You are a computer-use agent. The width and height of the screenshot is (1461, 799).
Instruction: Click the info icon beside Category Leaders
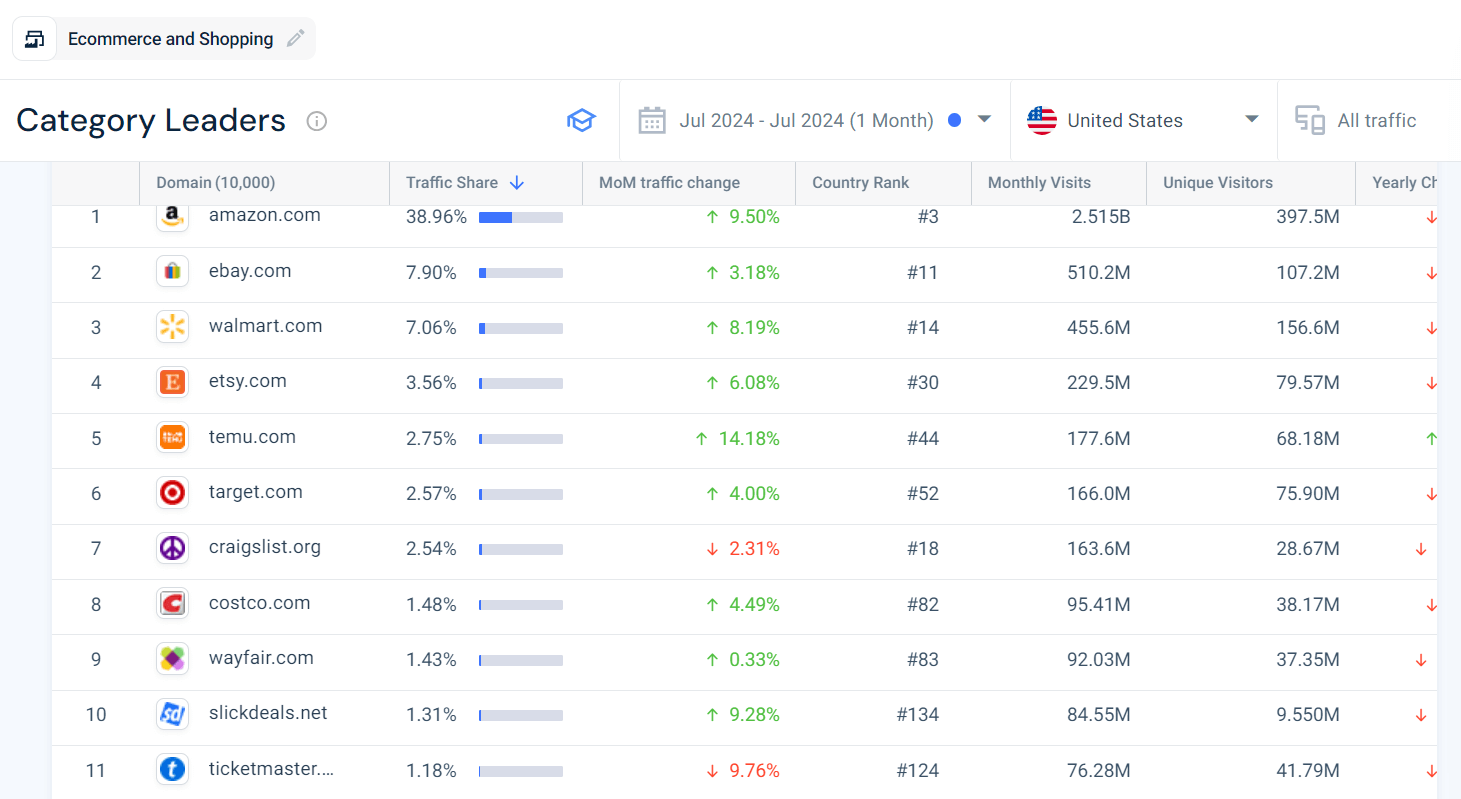316,121
